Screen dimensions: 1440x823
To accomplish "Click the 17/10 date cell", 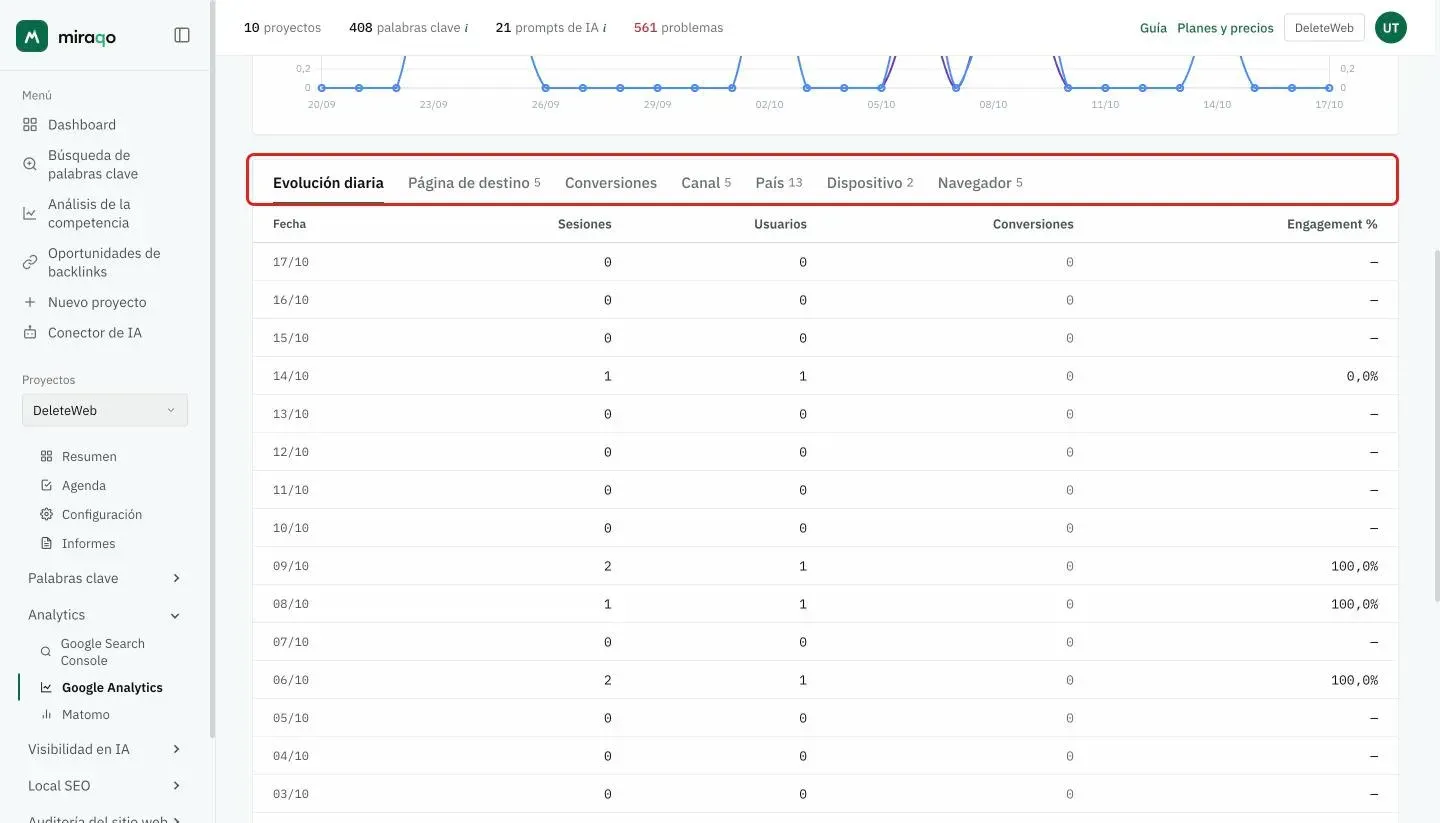I will point(291,262).
